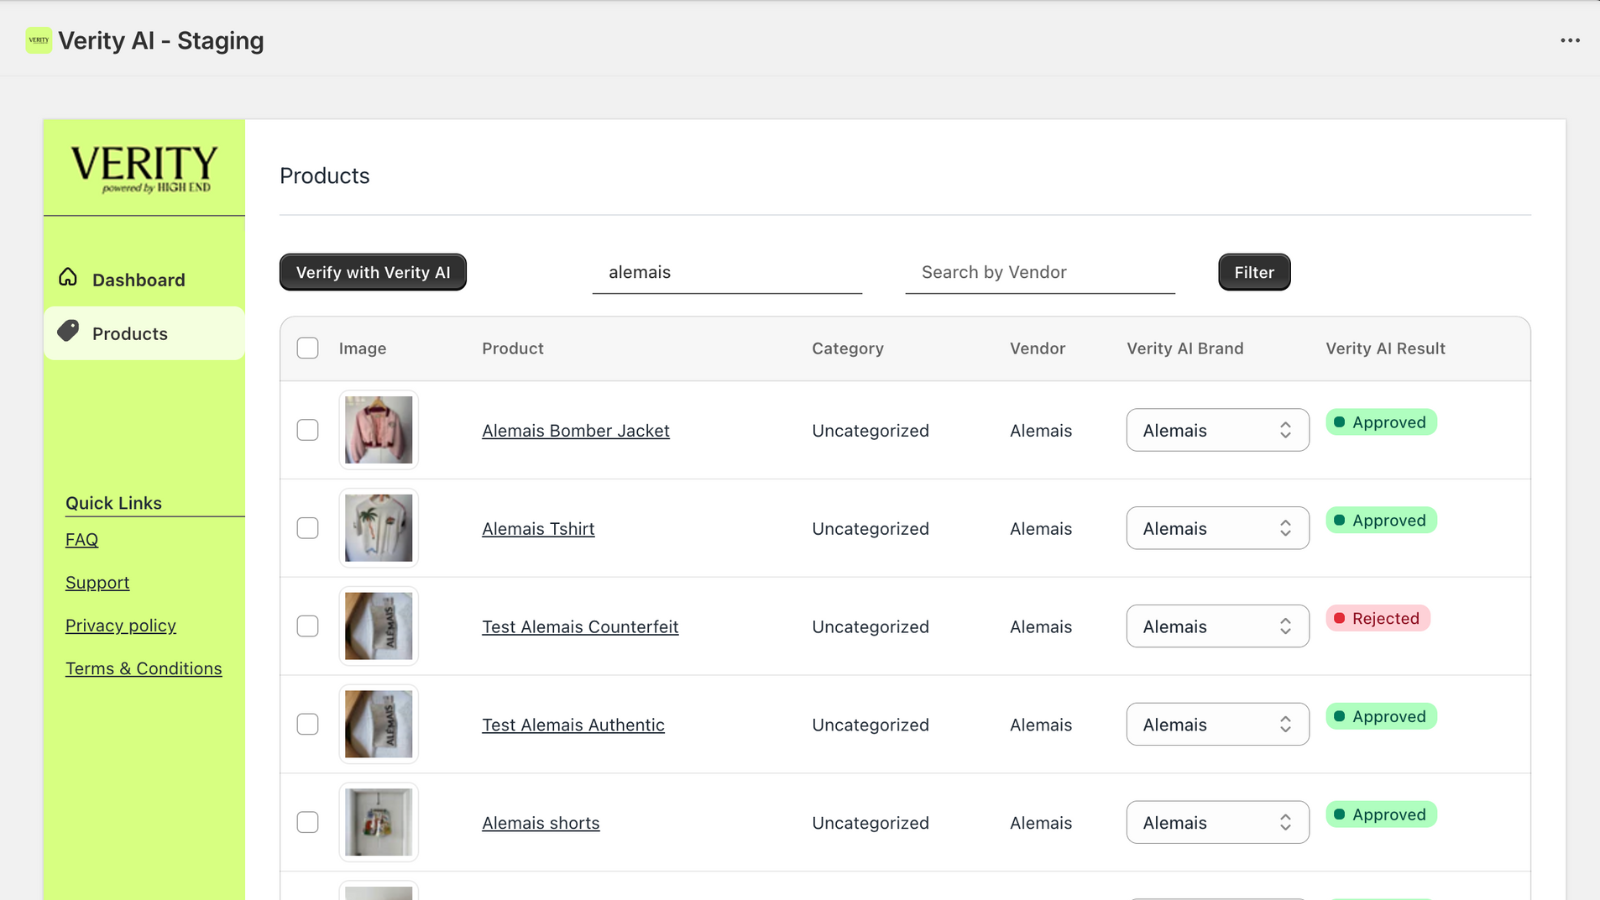1600x900 pixels.
Task: Click the Verity app logo icon in header
Action: point(38,41)
